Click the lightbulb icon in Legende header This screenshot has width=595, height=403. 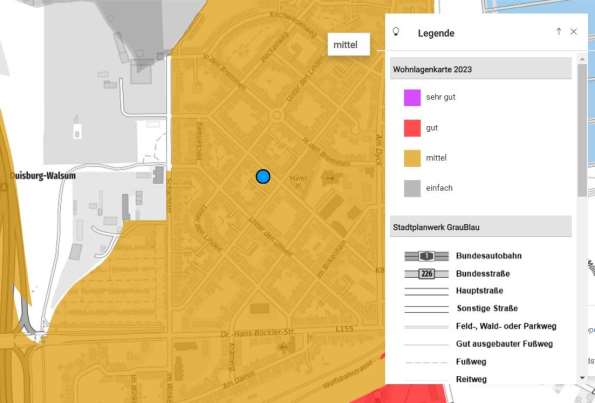396,31
